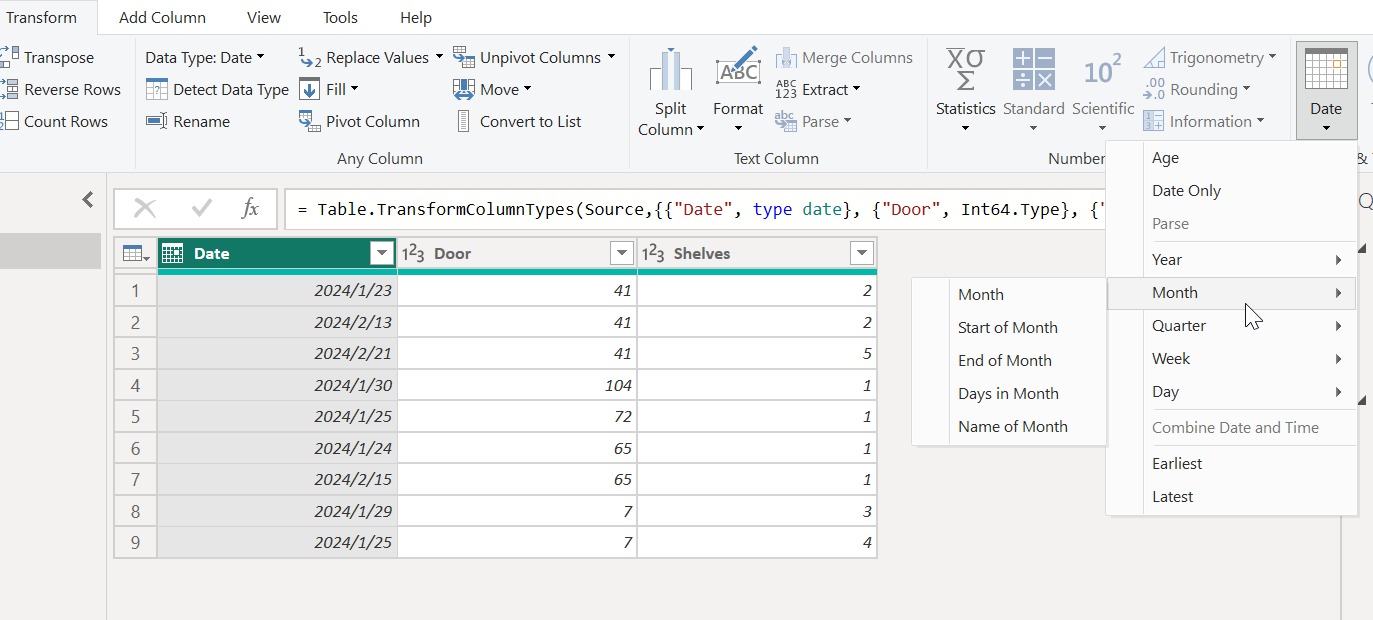Choose End of Month
The width and height of the screenshot is (1373, 620).
1009,360
